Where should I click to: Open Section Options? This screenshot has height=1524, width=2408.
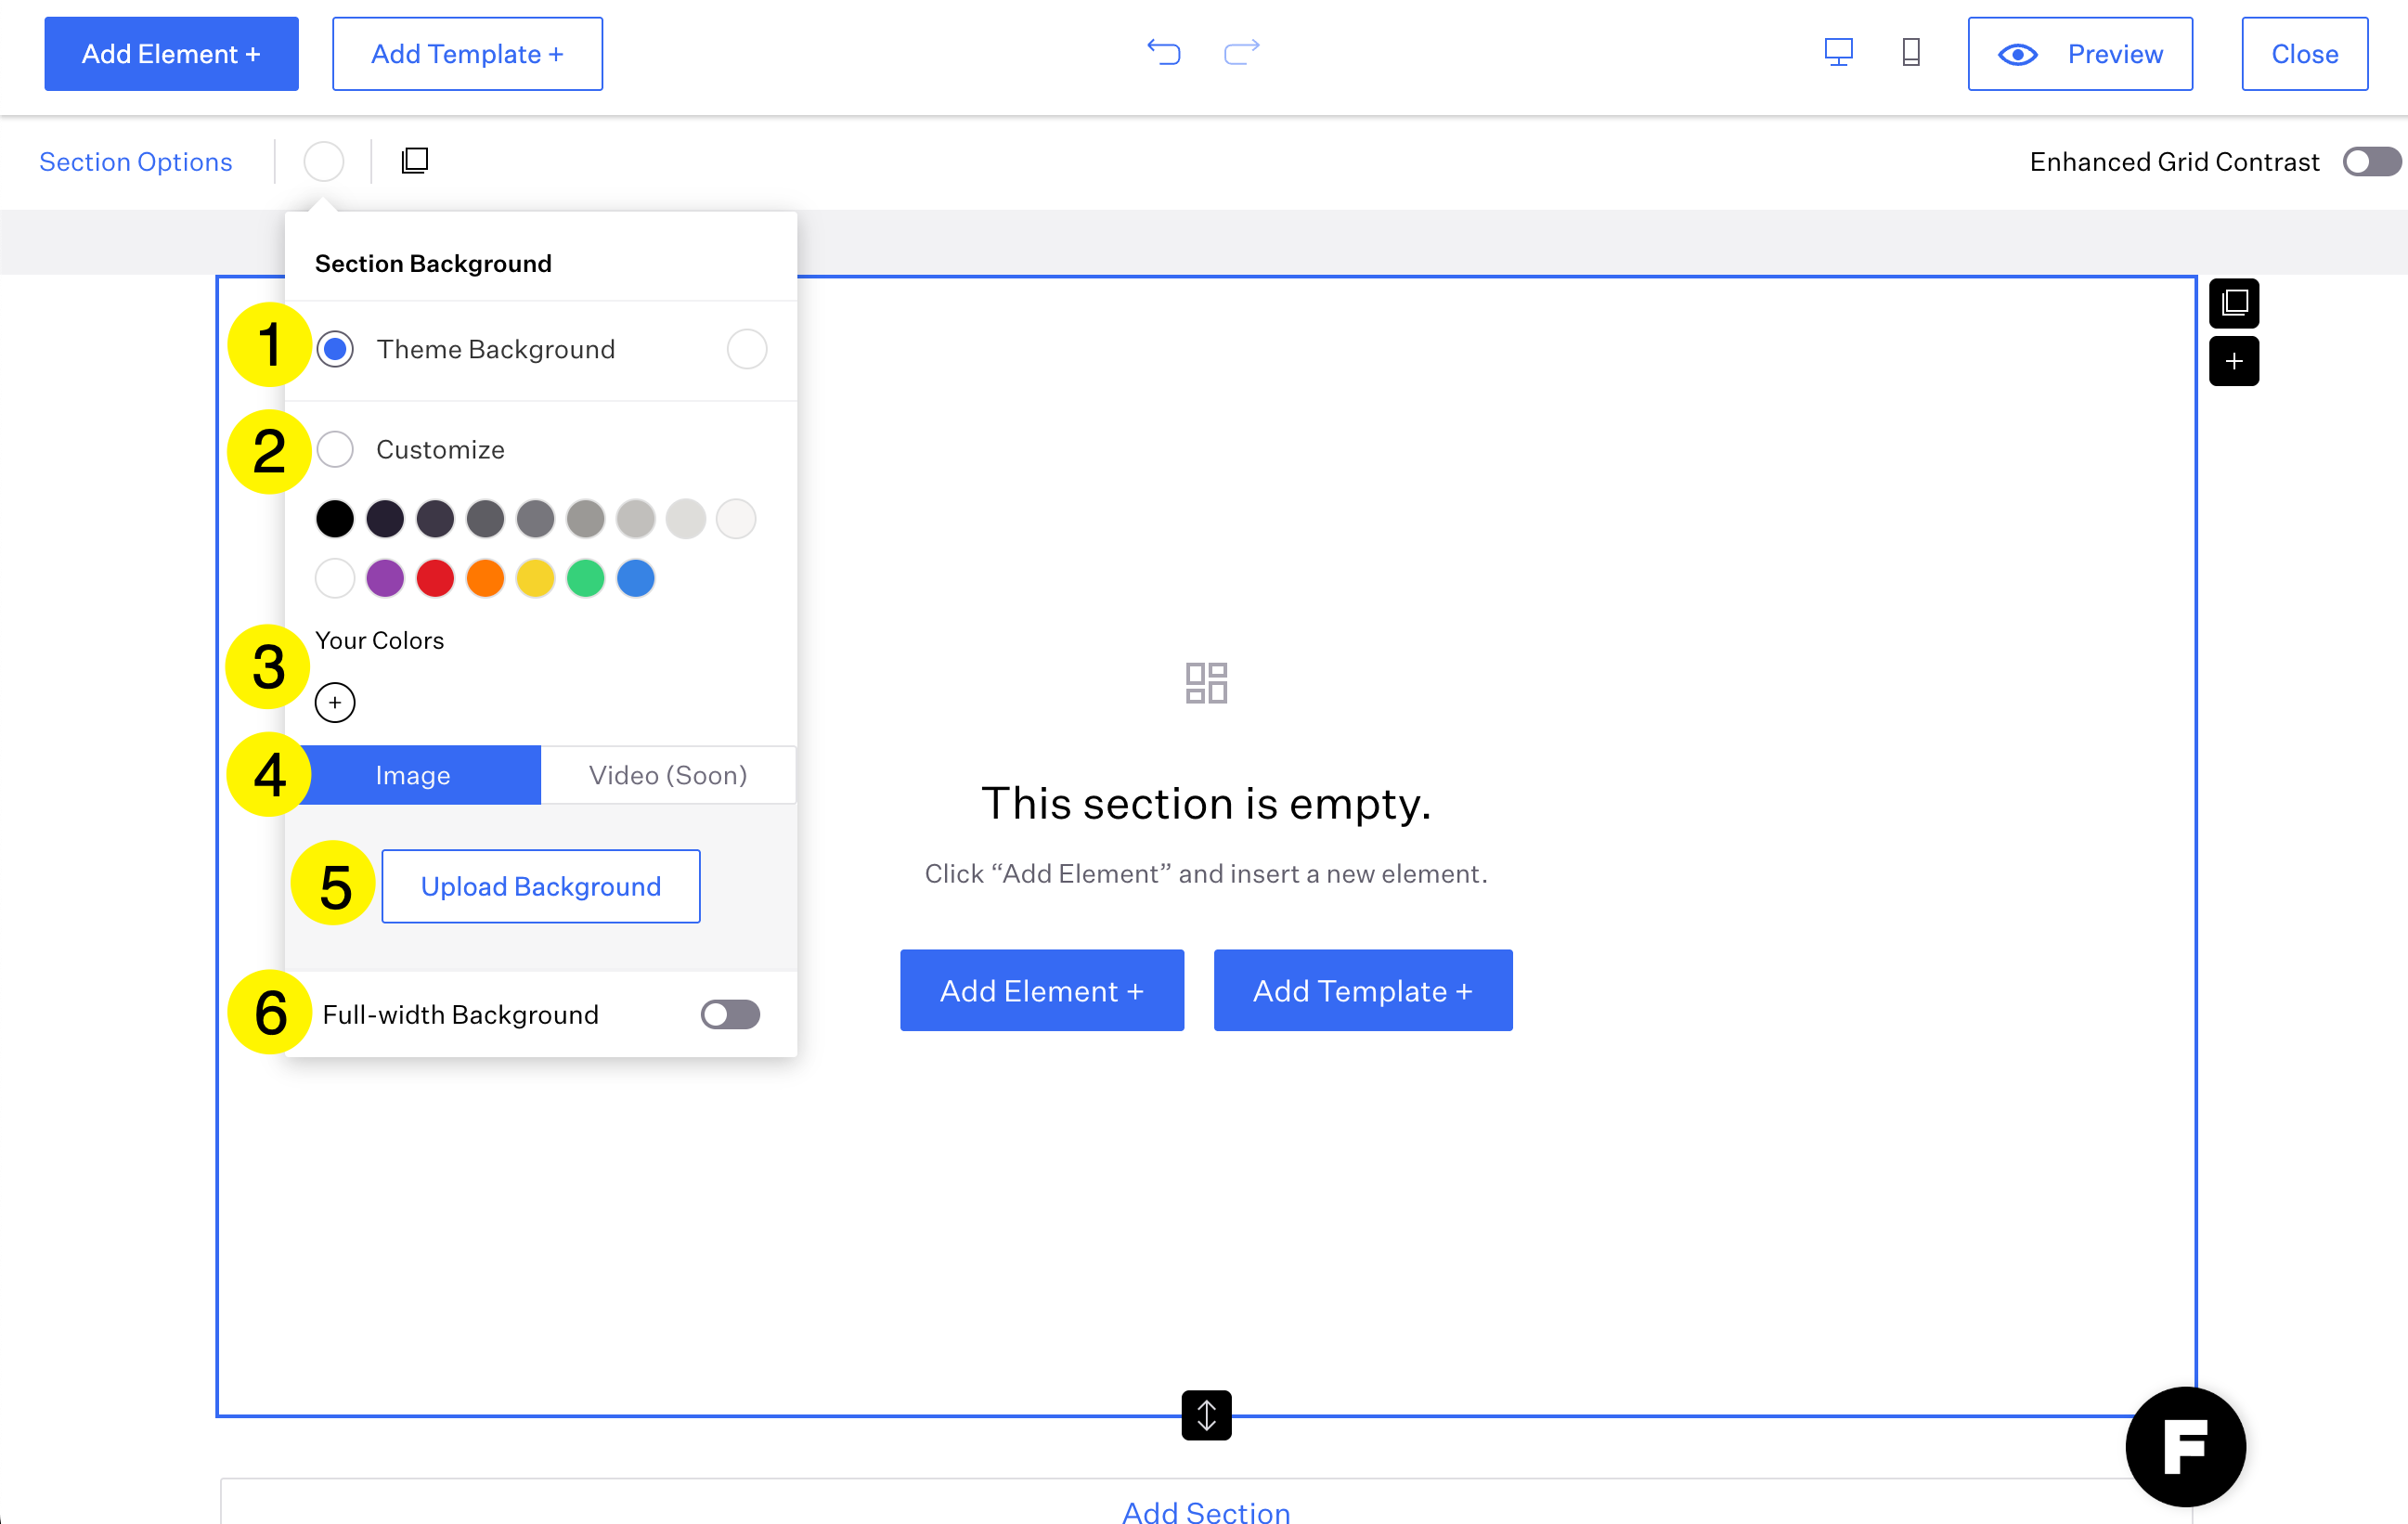click(136, 161)
